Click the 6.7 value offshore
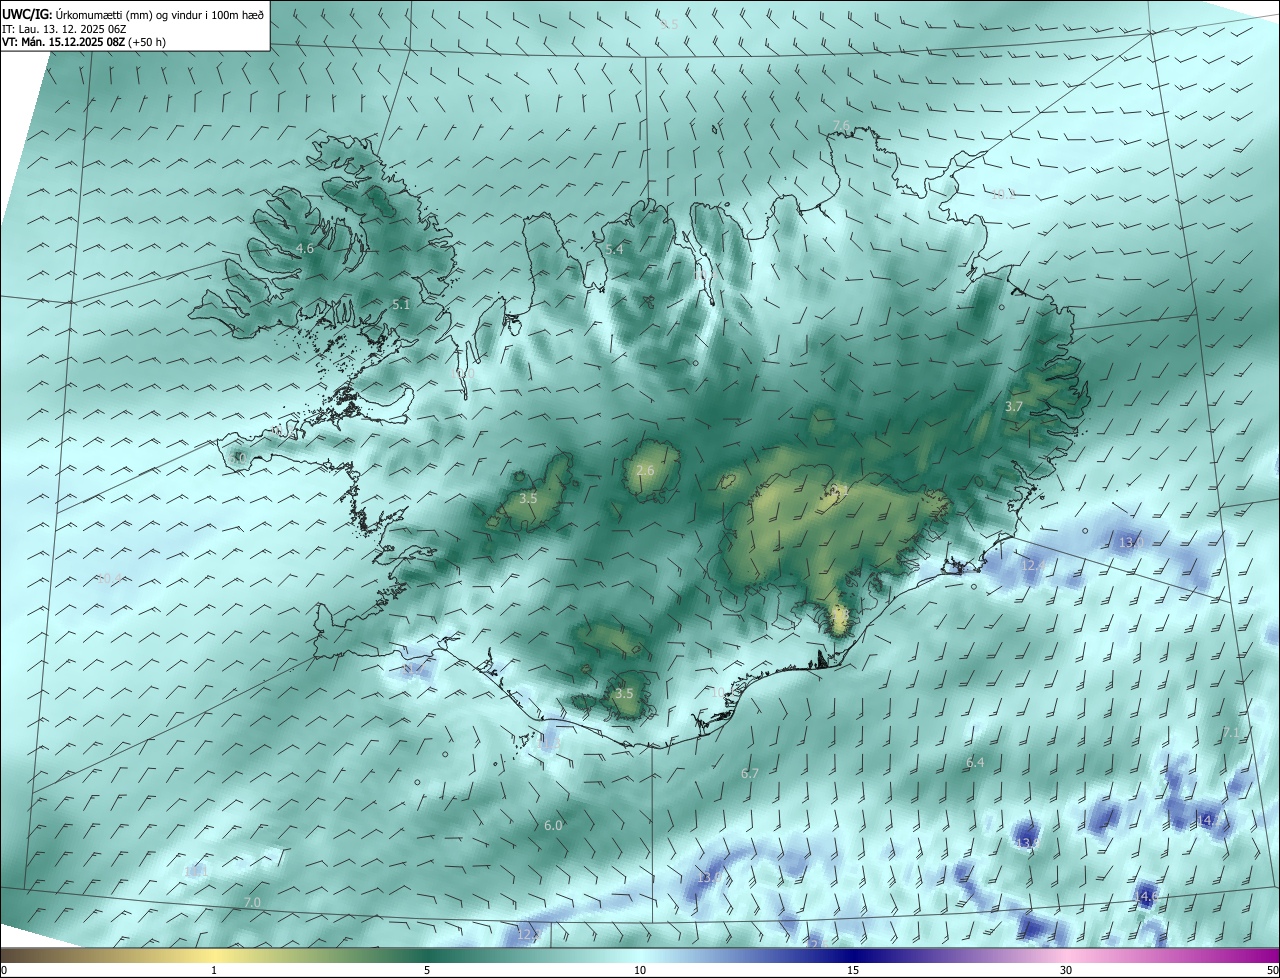 [x=750, y=773]
